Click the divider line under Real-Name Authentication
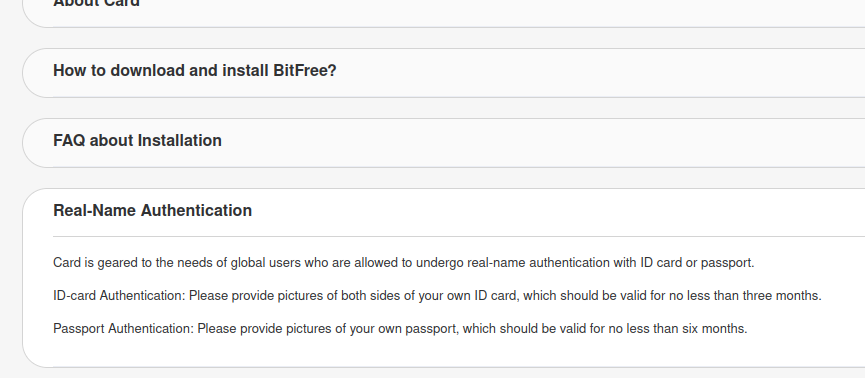This screenshot has width=865, height=378. pos(459,236)
